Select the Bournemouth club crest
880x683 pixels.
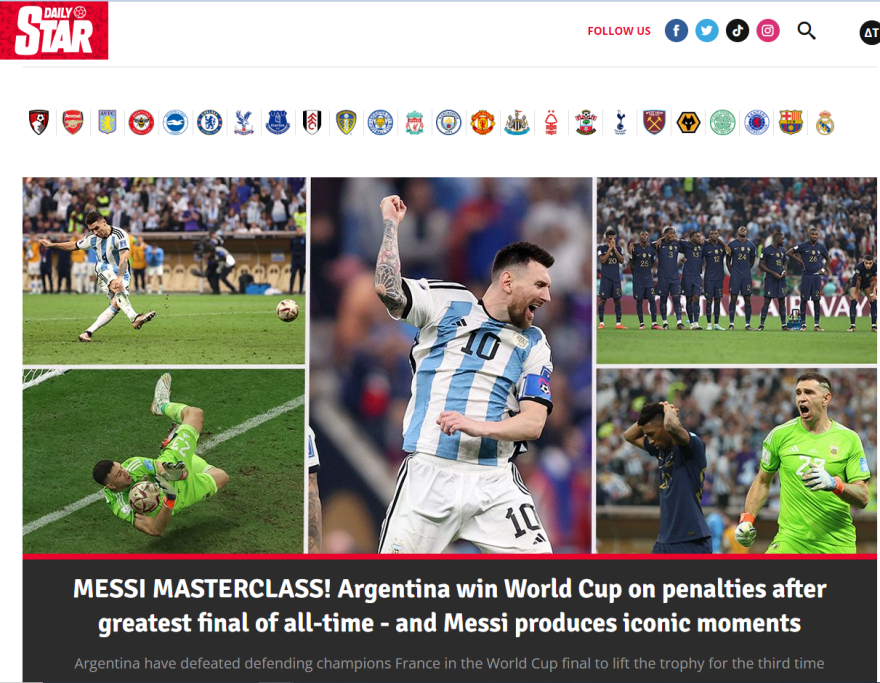tap(39, 122)
